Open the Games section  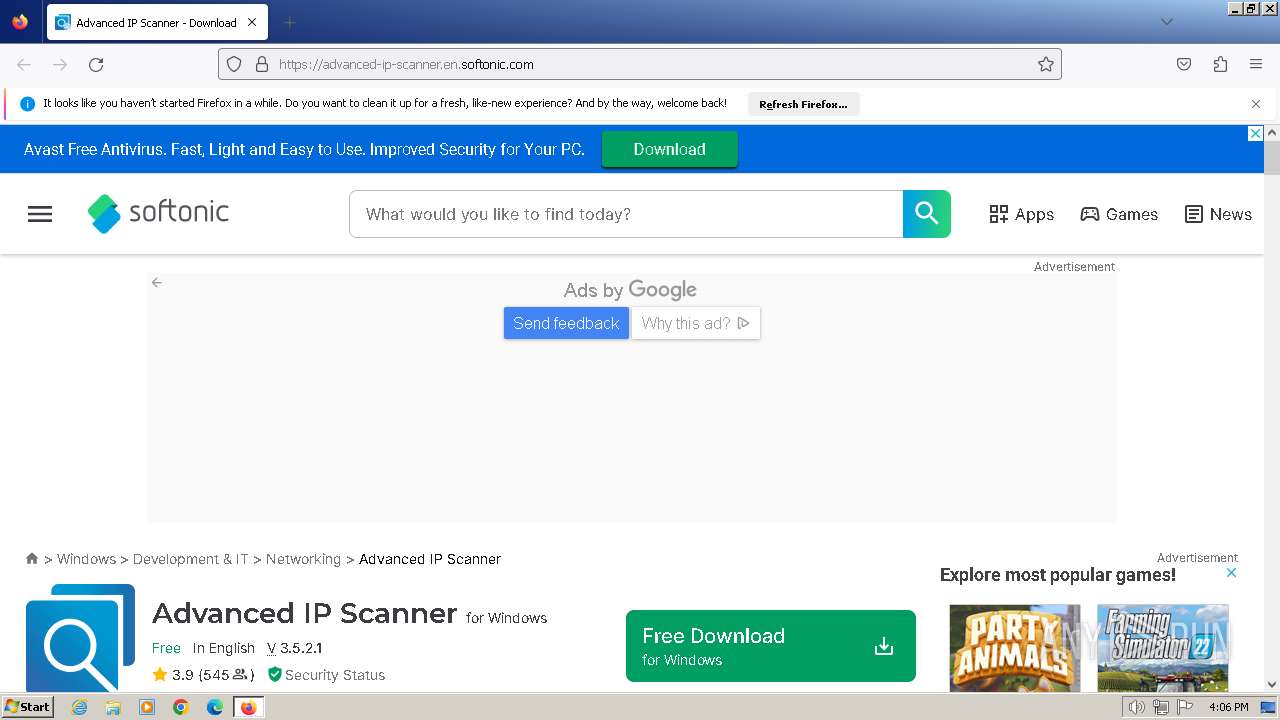point(1119,214)
